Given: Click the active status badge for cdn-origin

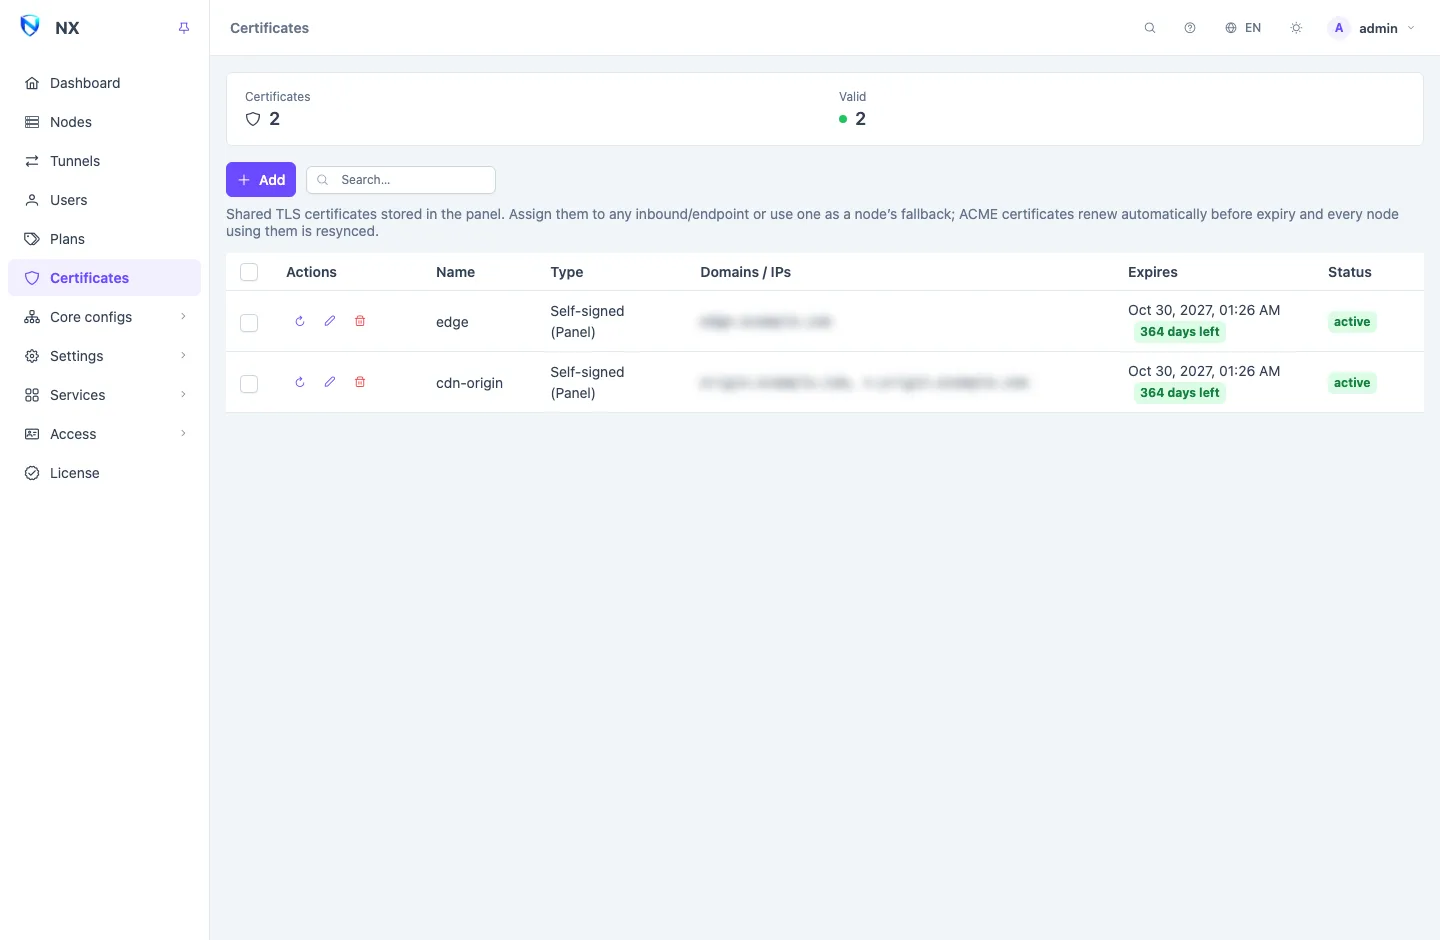Looking at the screenshot, I should point(1352,383).
